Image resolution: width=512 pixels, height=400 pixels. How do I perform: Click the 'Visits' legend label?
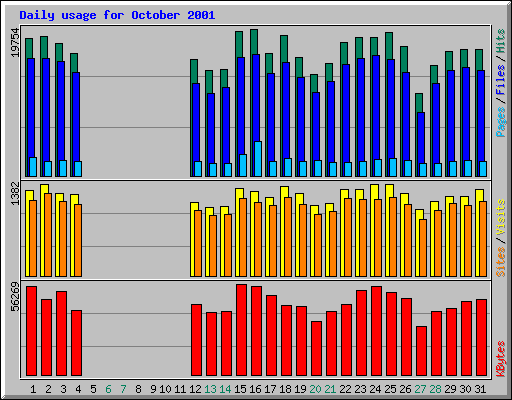(x=501, y=218)
